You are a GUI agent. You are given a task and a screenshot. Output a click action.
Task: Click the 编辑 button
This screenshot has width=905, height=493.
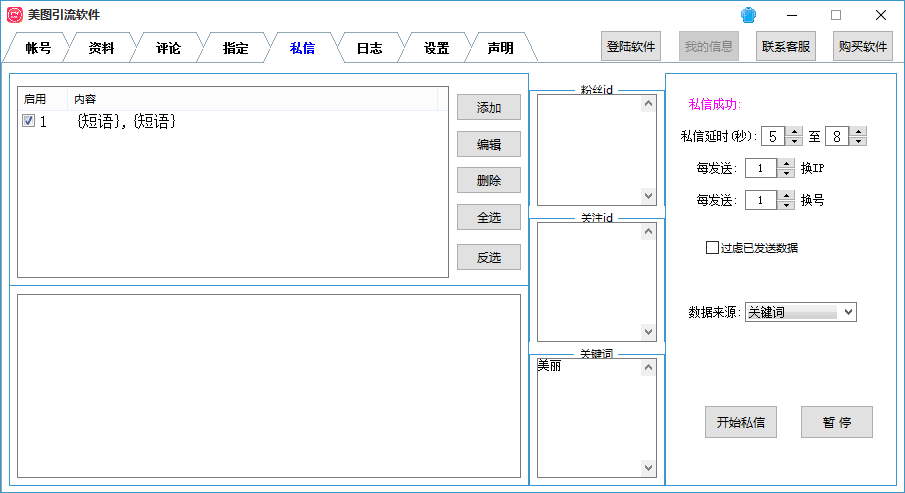pyautogui.click(x=489, y=144)
